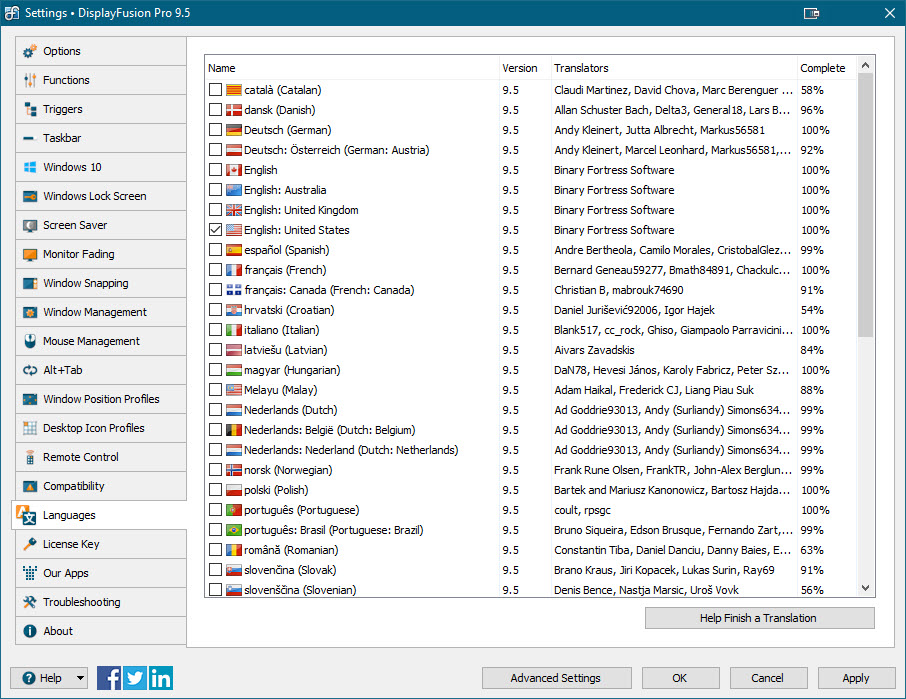Click the Apply button
This screenshot has width=906, height=699.
(x=856, y=678)
